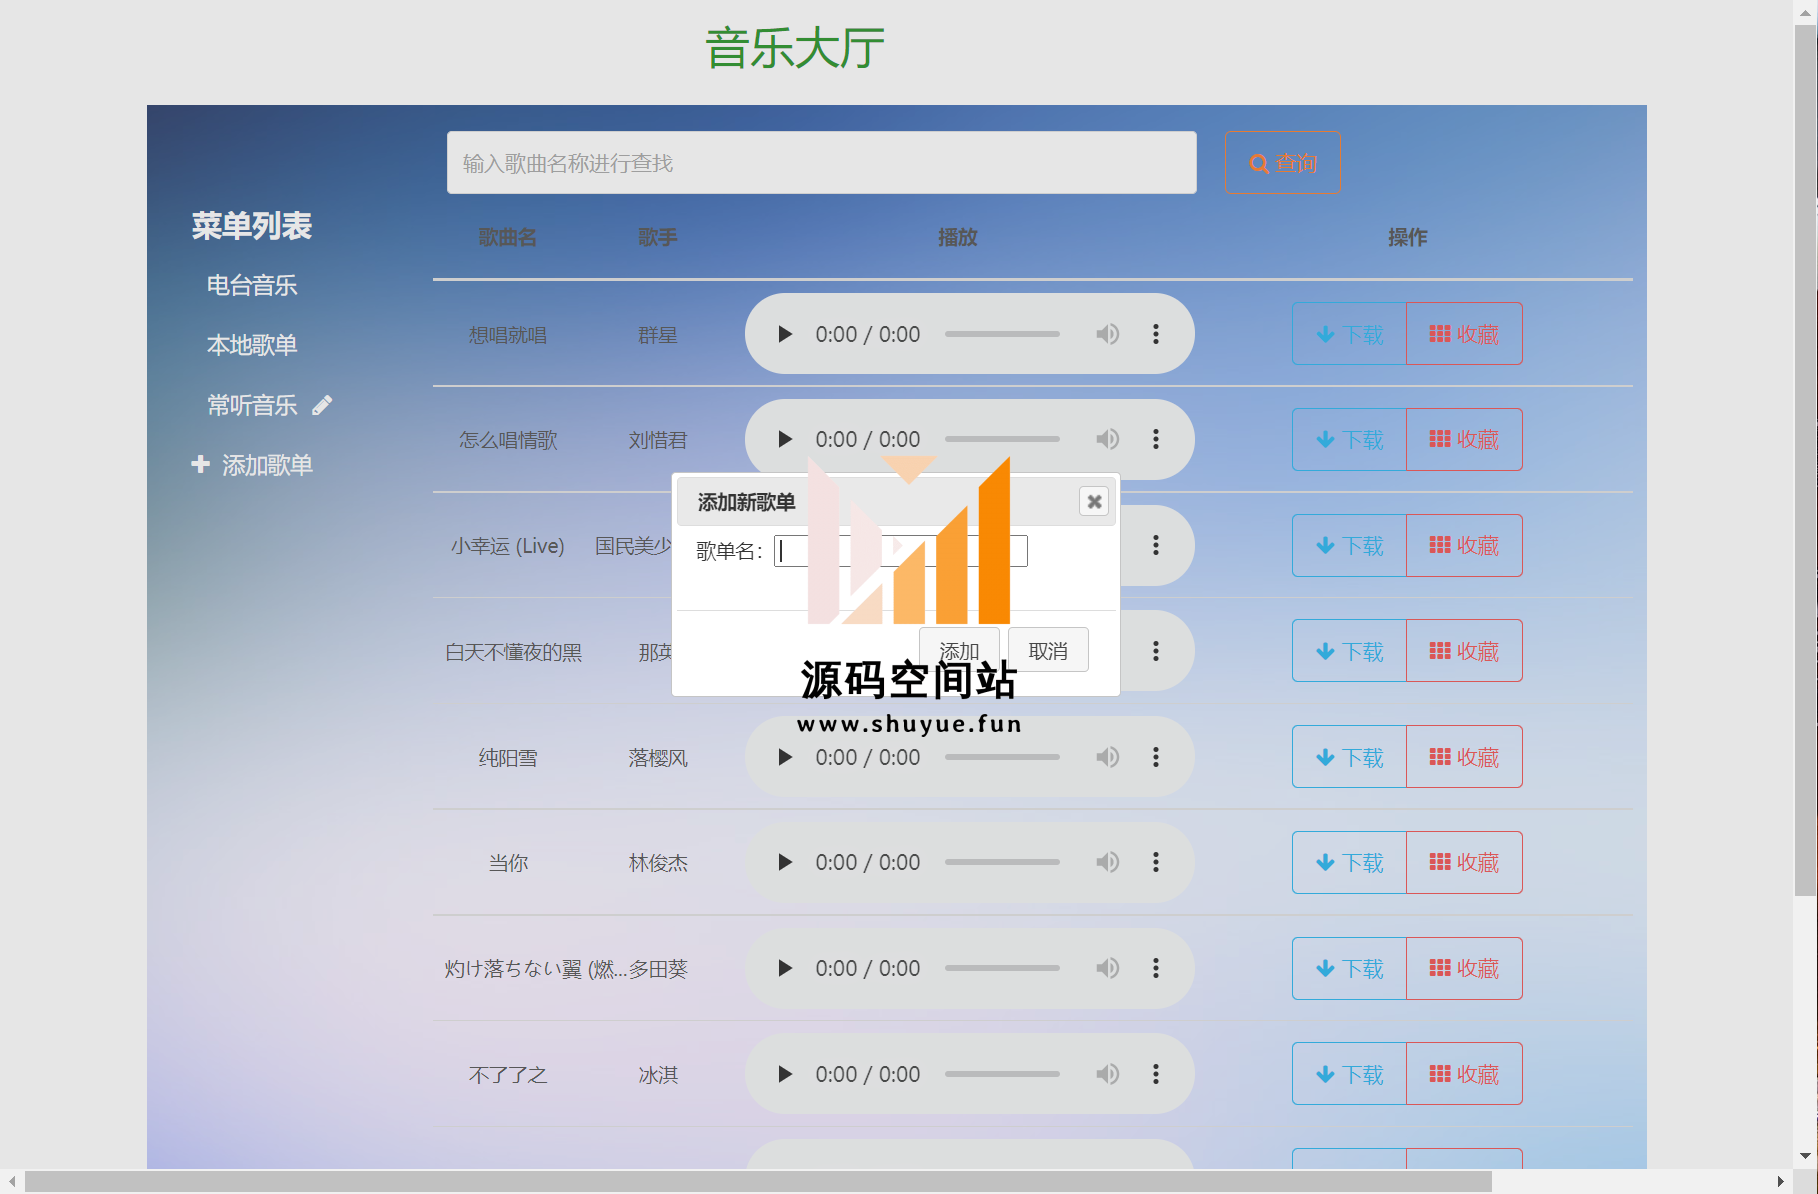Favorite 当你 with 收藏
This screenshot has width=1818, height=1194.
click(1464, 862)
